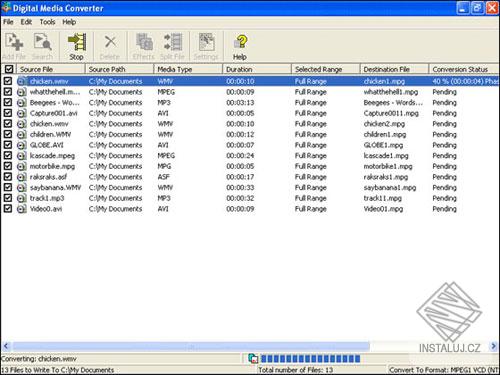The image size is (500, 375).
Task: Click the 'Total number of Files: 13' status text
Action: point(296,370)
